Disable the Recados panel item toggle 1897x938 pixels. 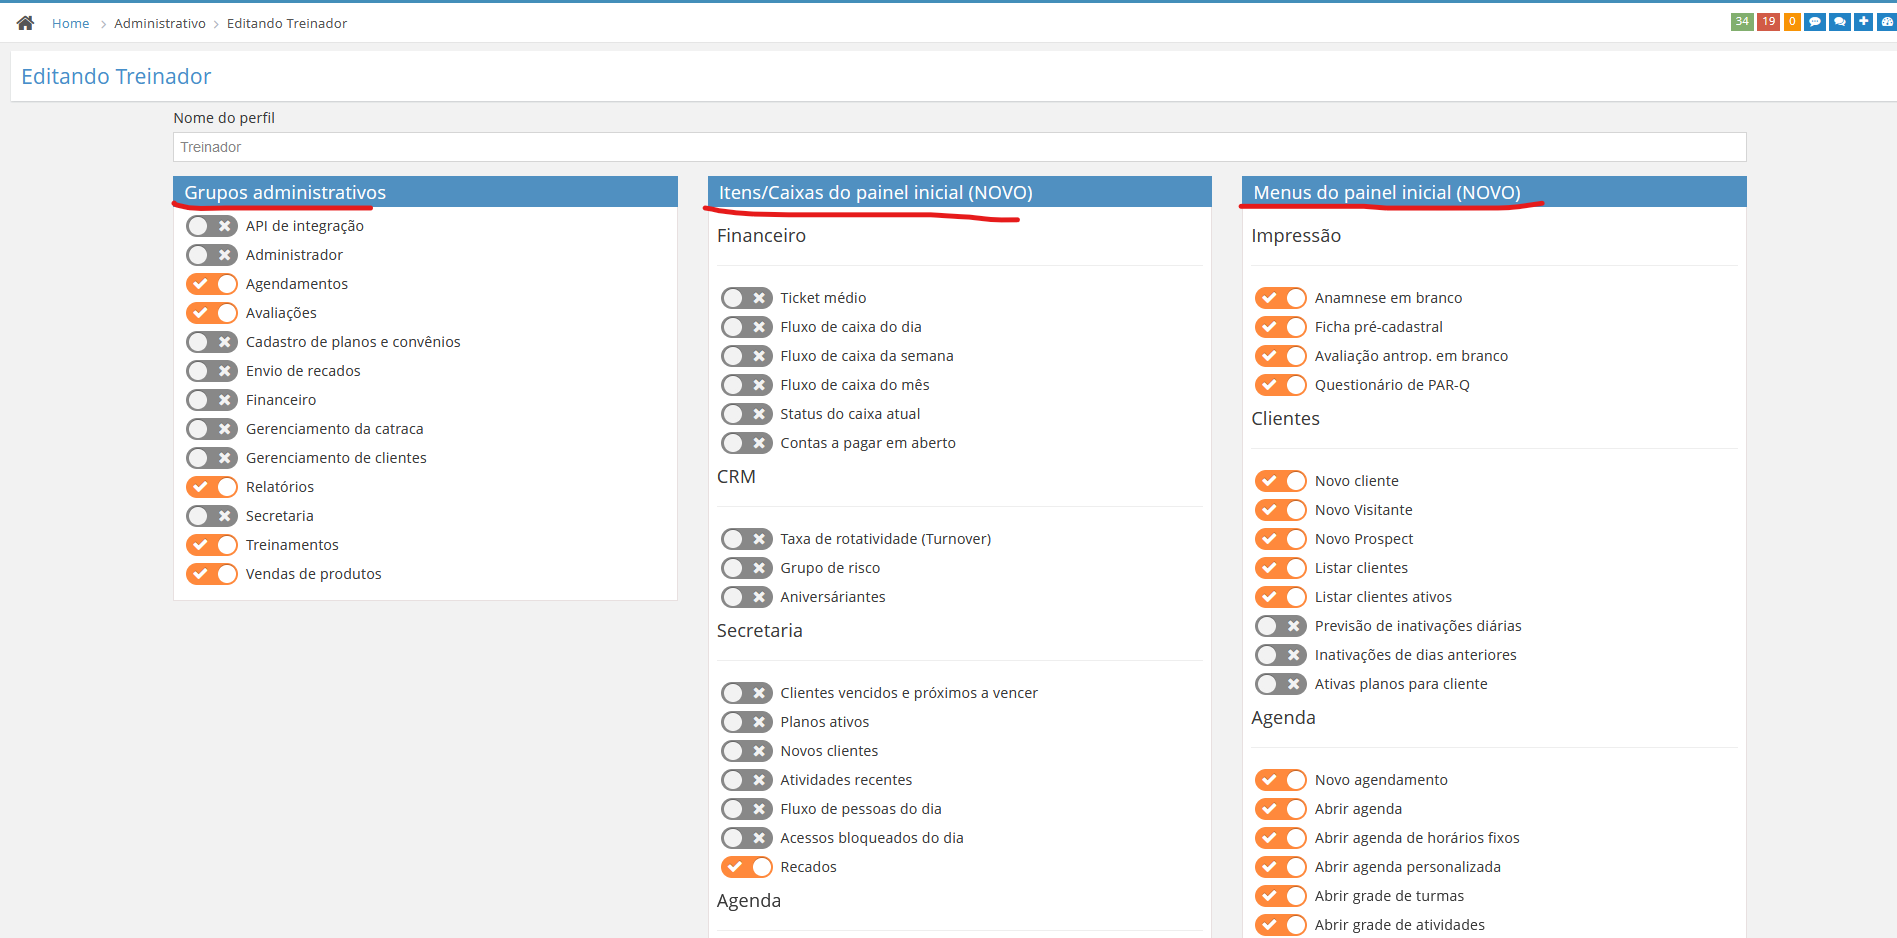tap(746, 867)
